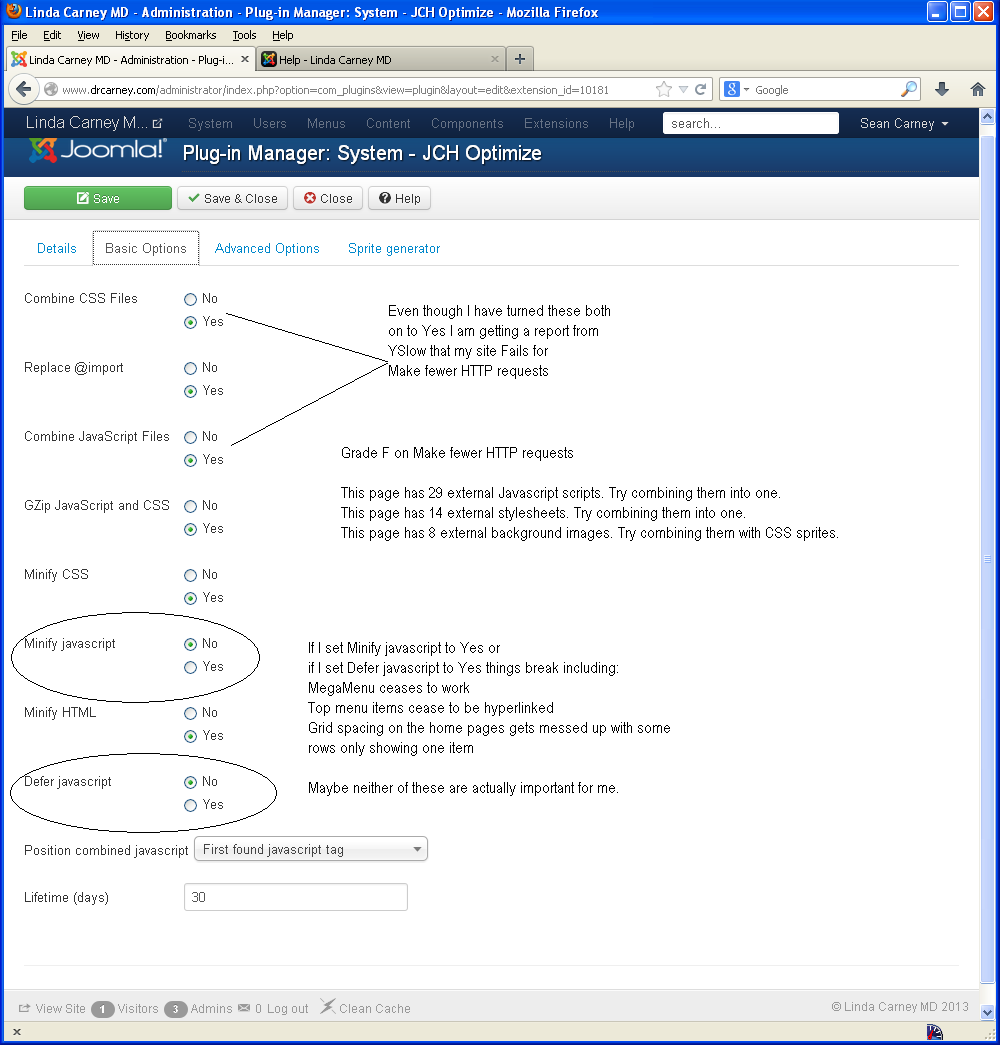Click the Firefox back arrow button

(x=23, y=89)
